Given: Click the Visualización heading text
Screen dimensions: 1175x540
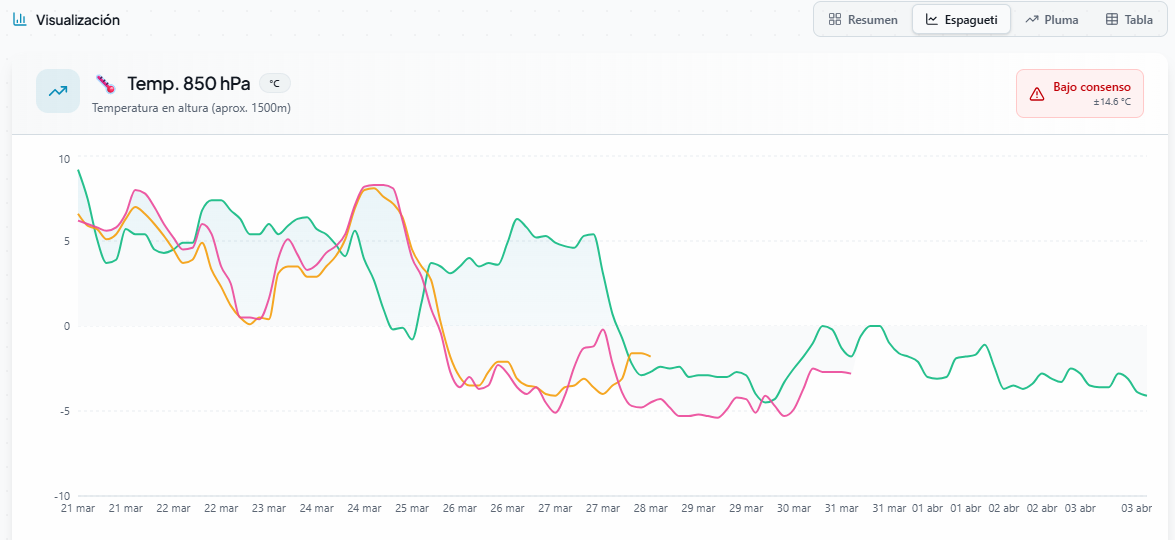Looking at the screenshot, I should point(78,20).
